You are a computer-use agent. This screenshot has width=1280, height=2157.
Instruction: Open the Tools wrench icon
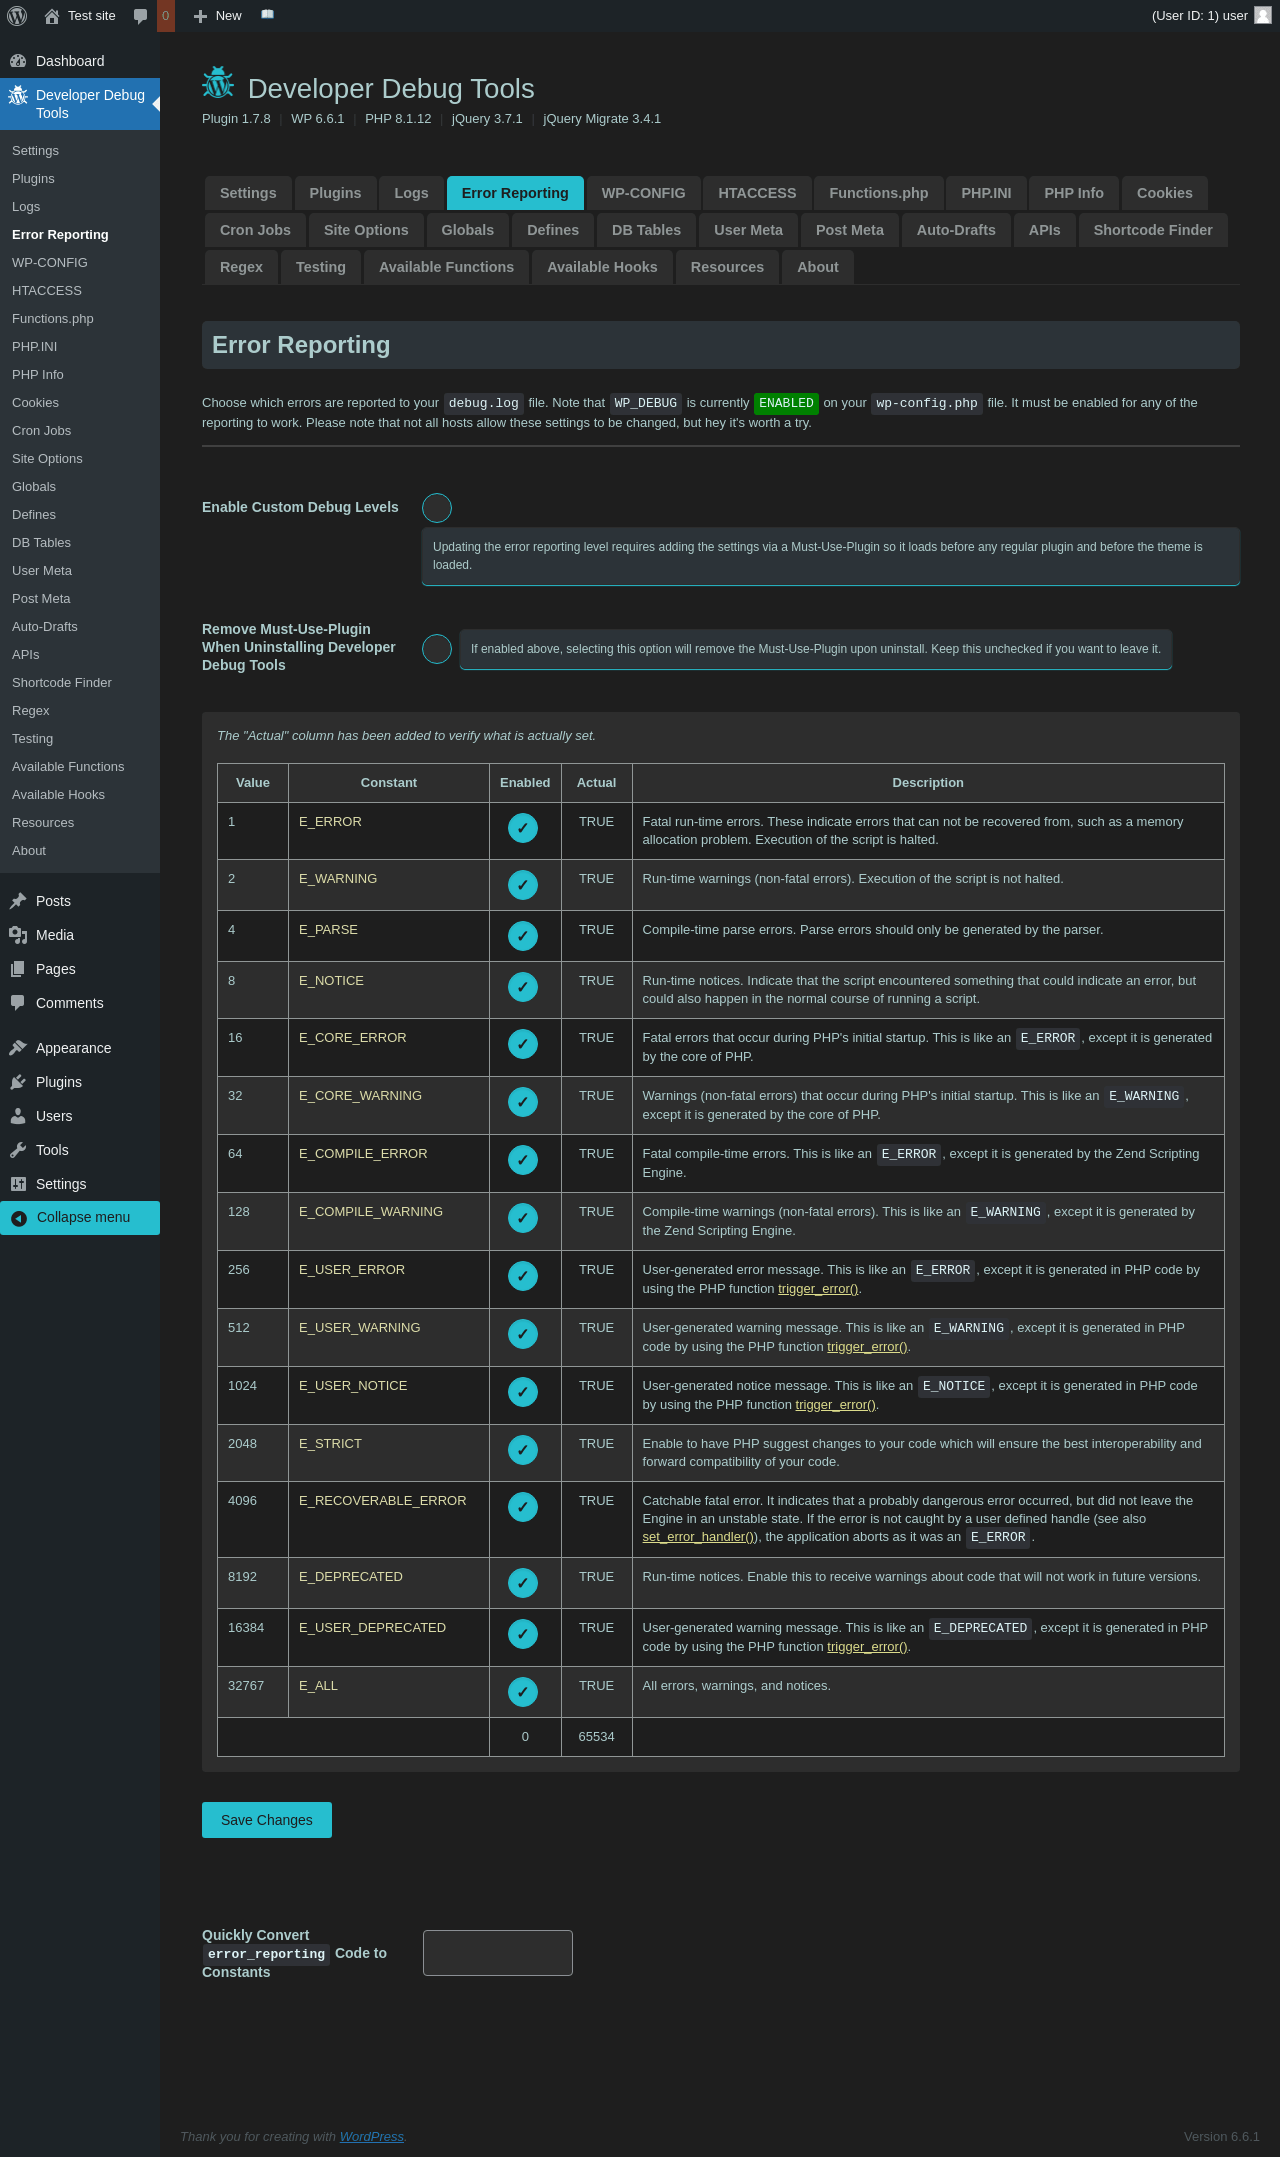(18, 1150)
